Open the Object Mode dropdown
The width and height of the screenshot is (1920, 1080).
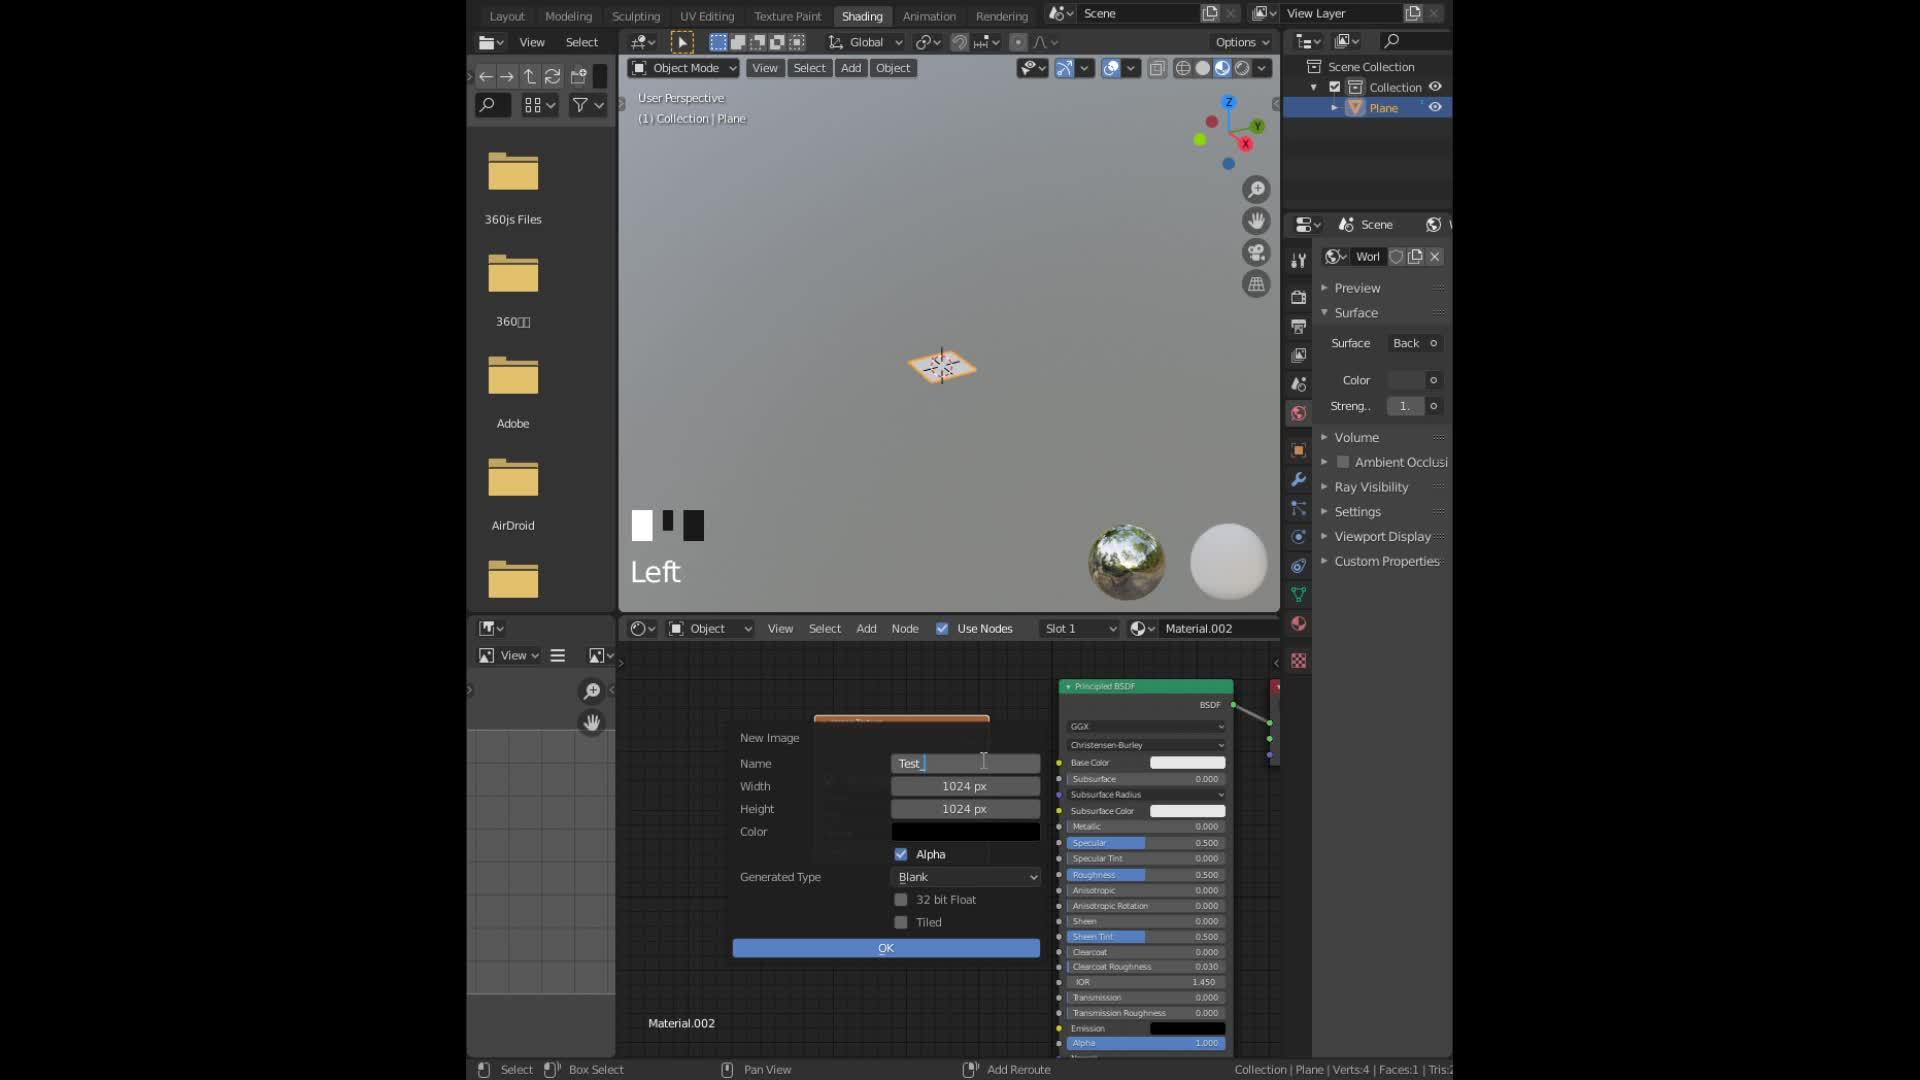(684, 68)
